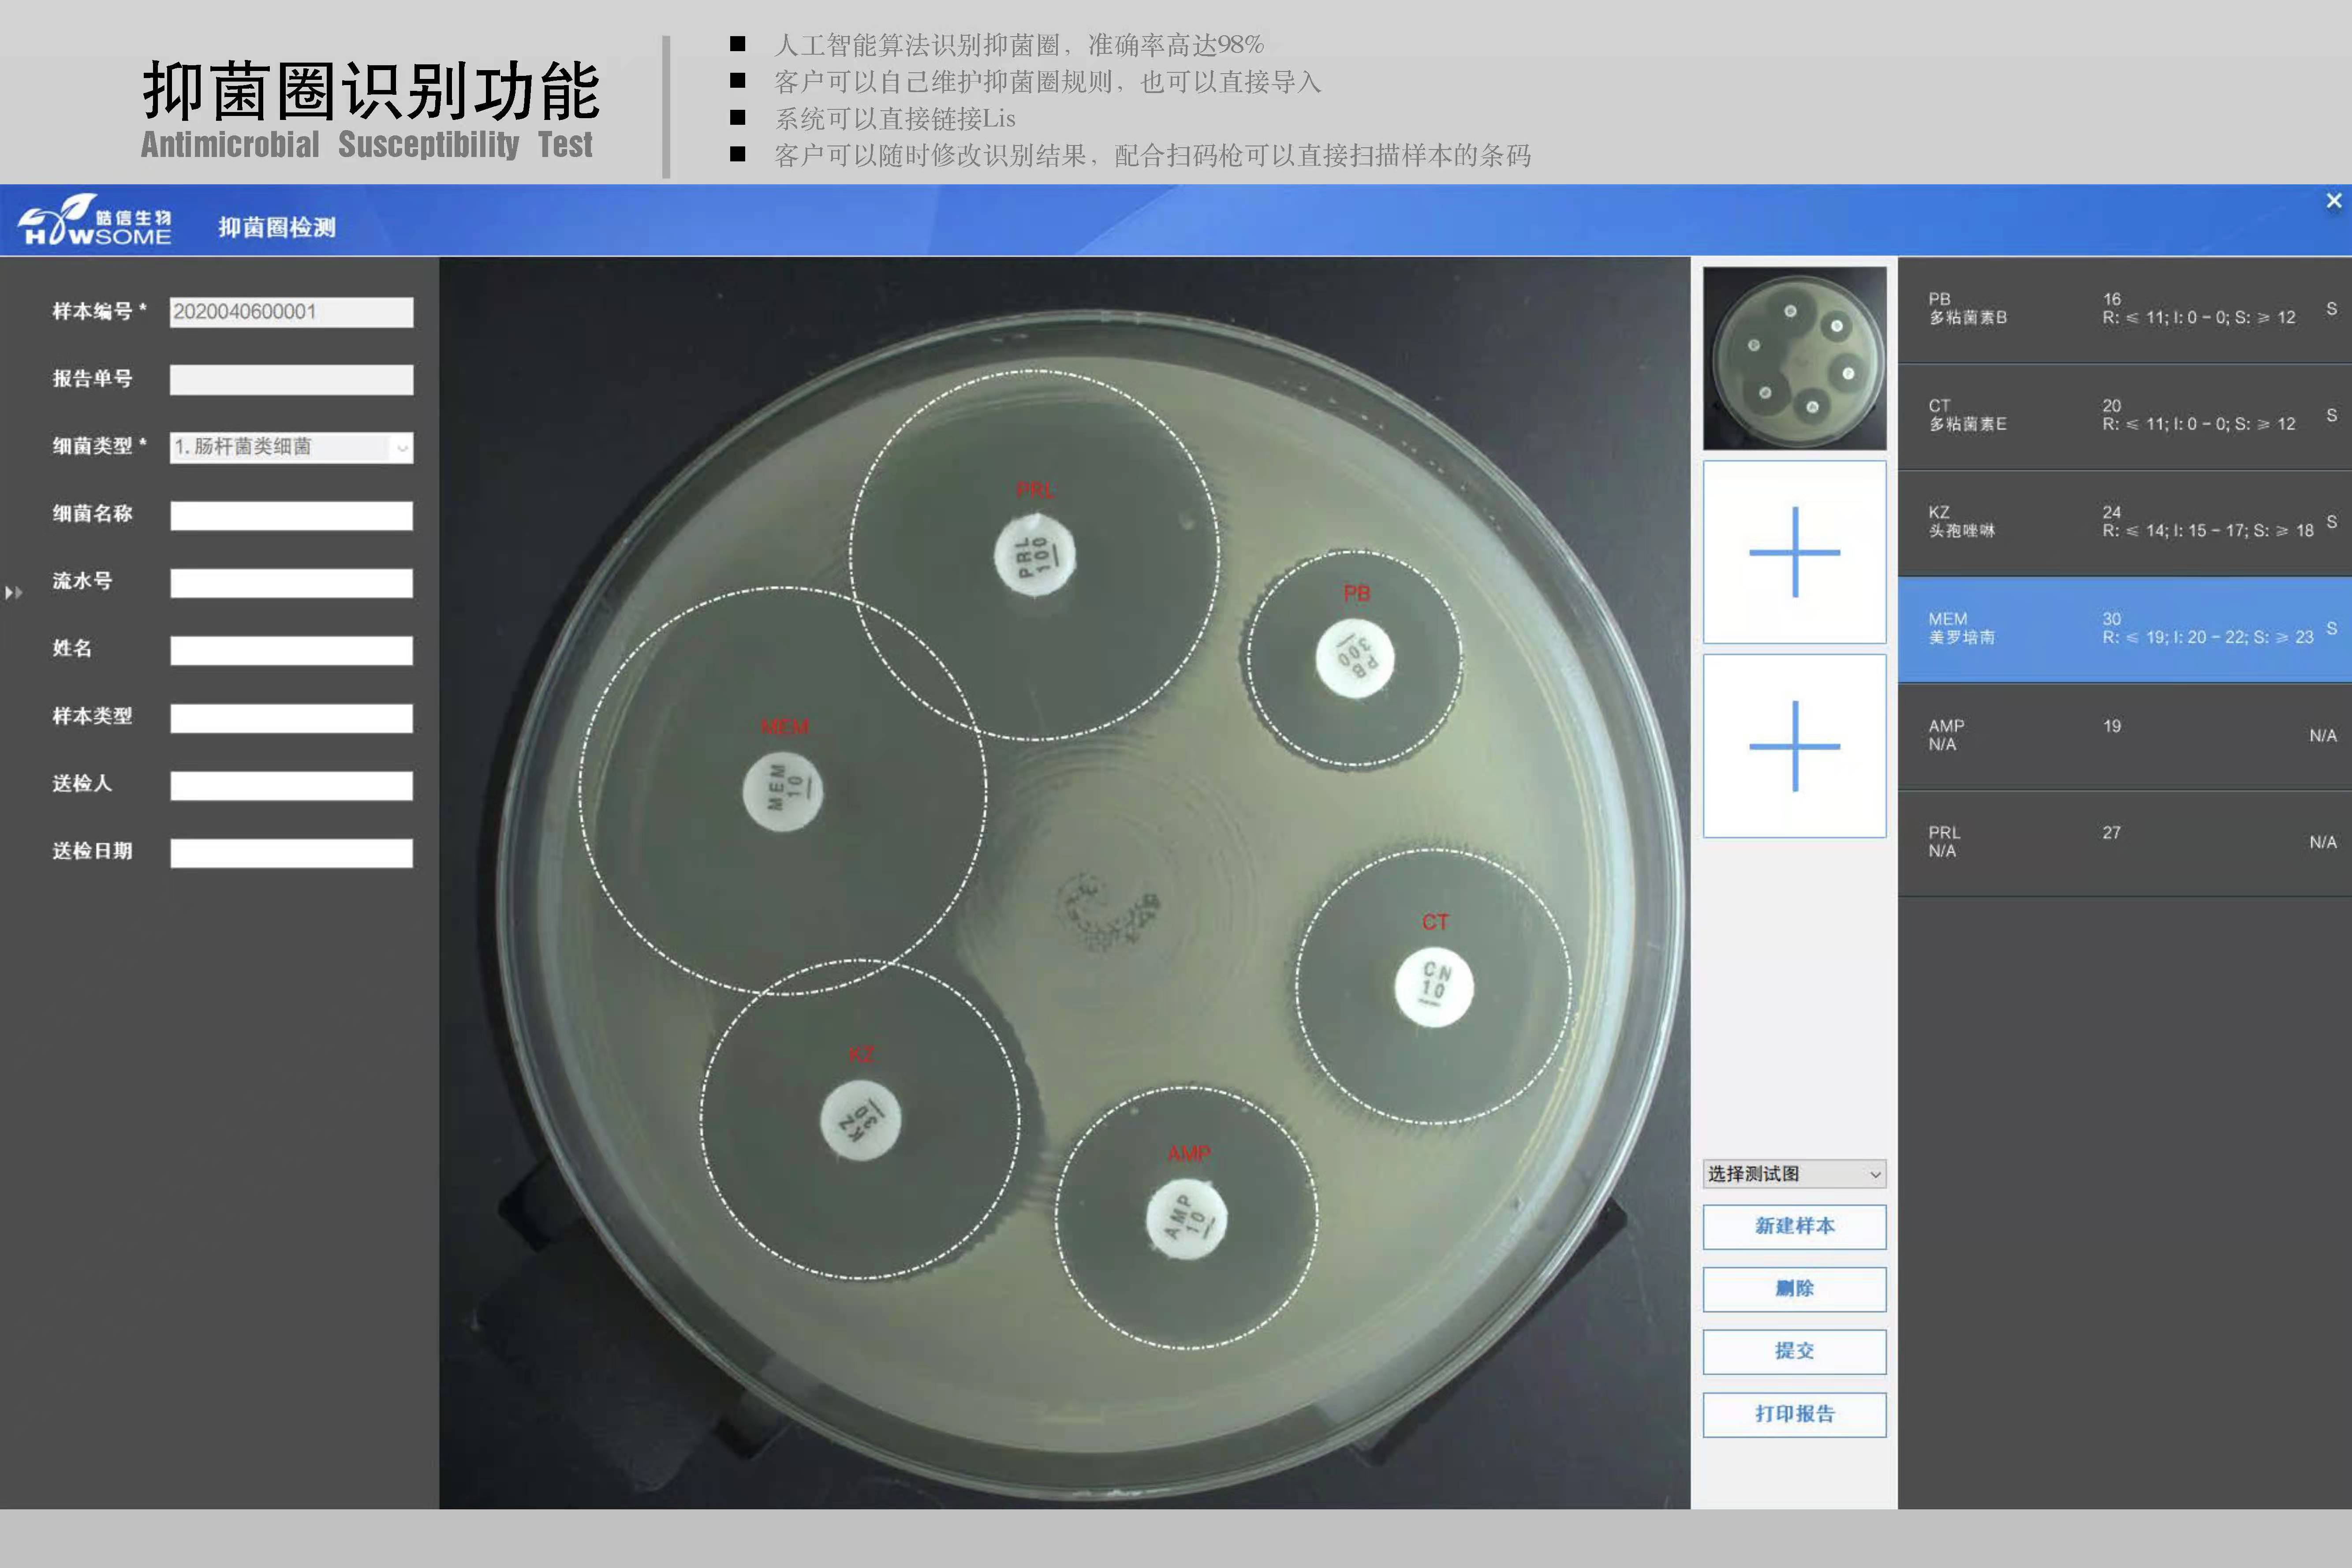Focus the 姓名 input field

[x=291, y=650]
